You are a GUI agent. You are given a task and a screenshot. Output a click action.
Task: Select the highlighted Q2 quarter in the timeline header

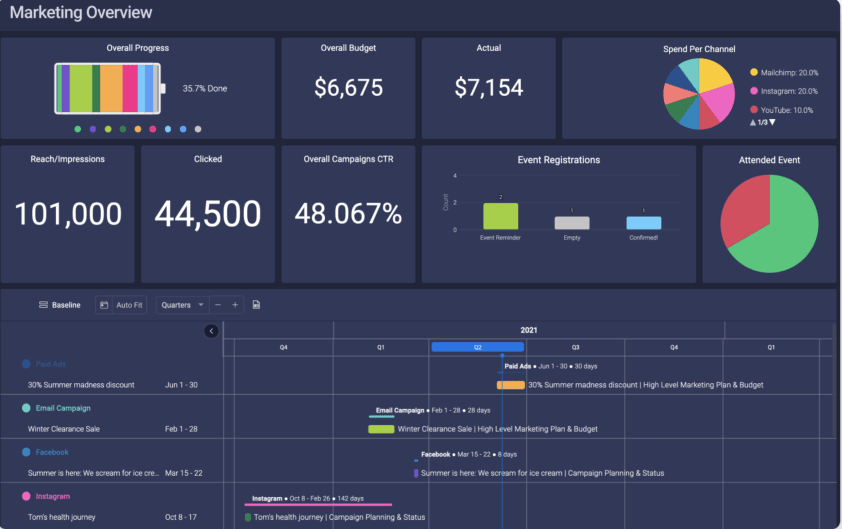(477, 347)
